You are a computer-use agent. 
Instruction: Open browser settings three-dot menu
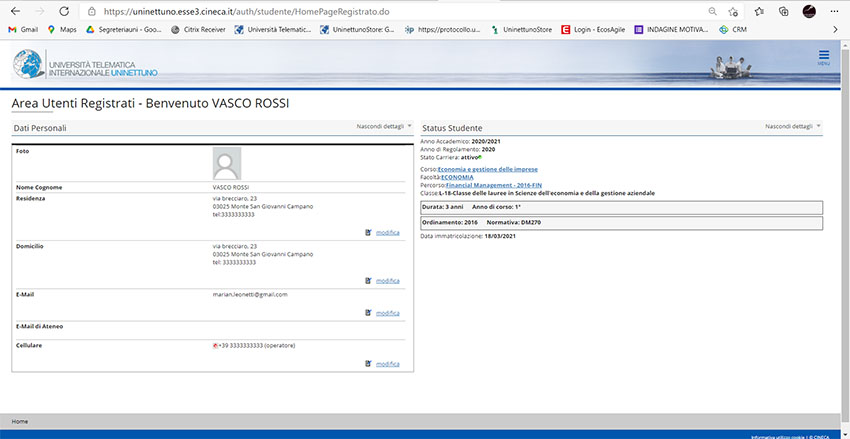point(835,11)
